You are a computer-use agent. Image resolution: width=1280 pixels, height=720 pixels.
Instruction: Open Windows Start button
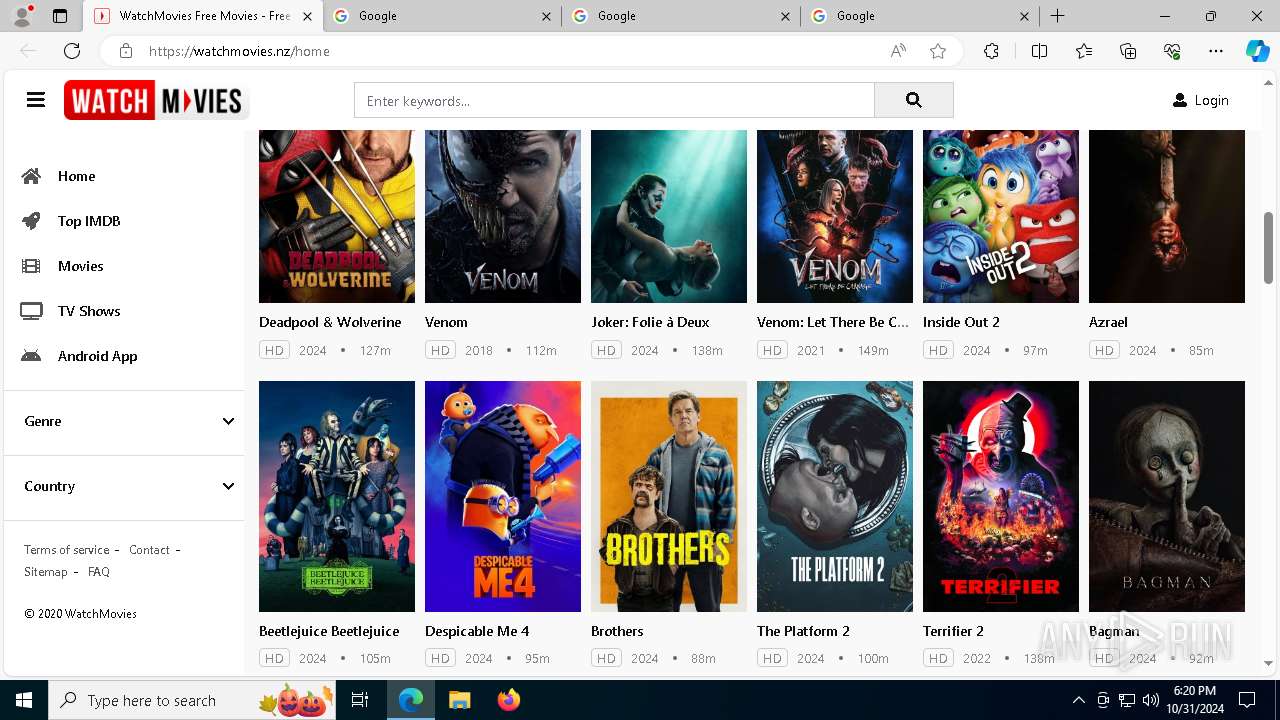tap(24, 700)
